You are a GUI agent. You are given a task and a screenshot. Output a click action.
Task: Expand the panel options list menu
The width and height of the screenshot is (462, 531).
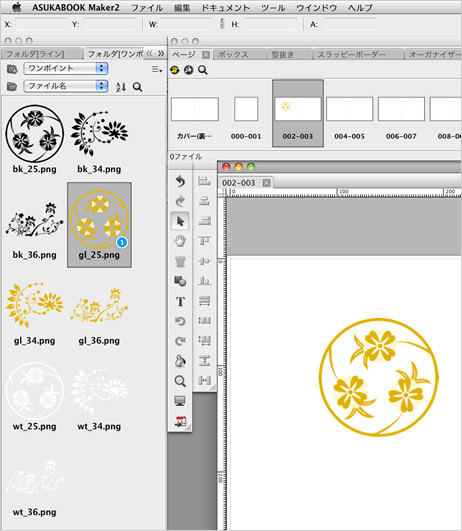pos(156,69)
